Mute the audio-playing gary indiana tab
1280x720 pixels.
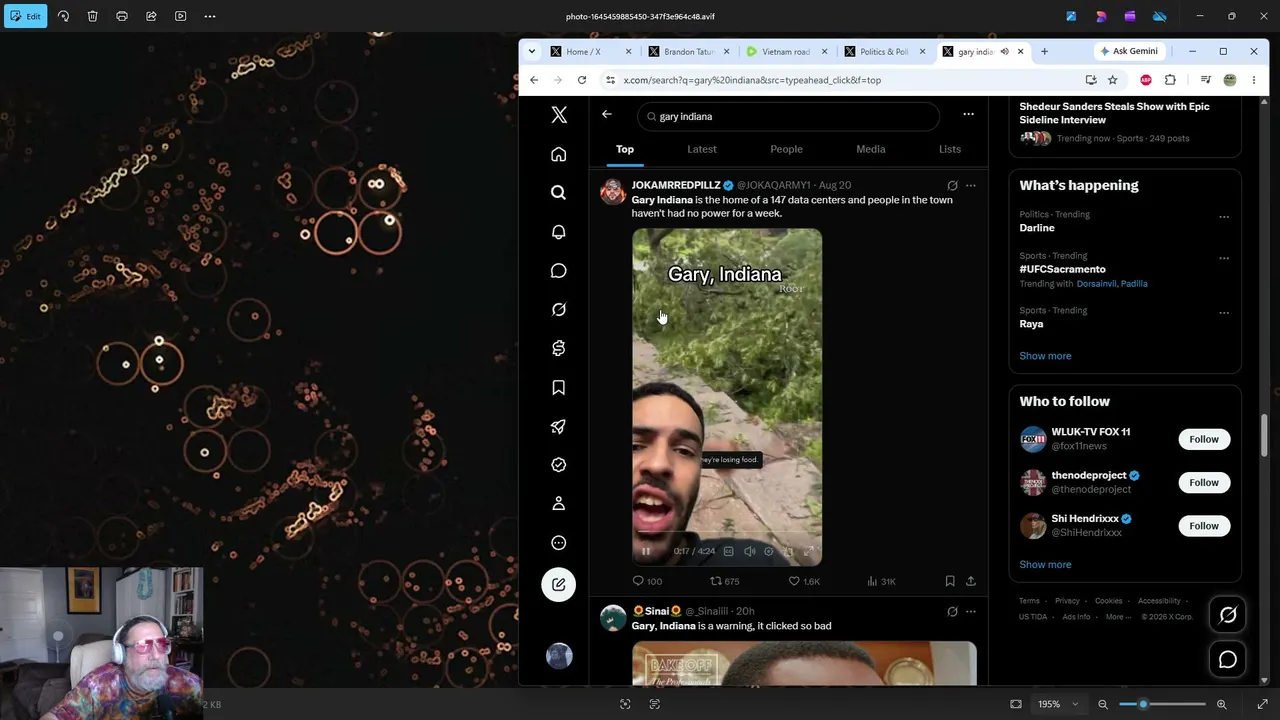point(1004,52)
